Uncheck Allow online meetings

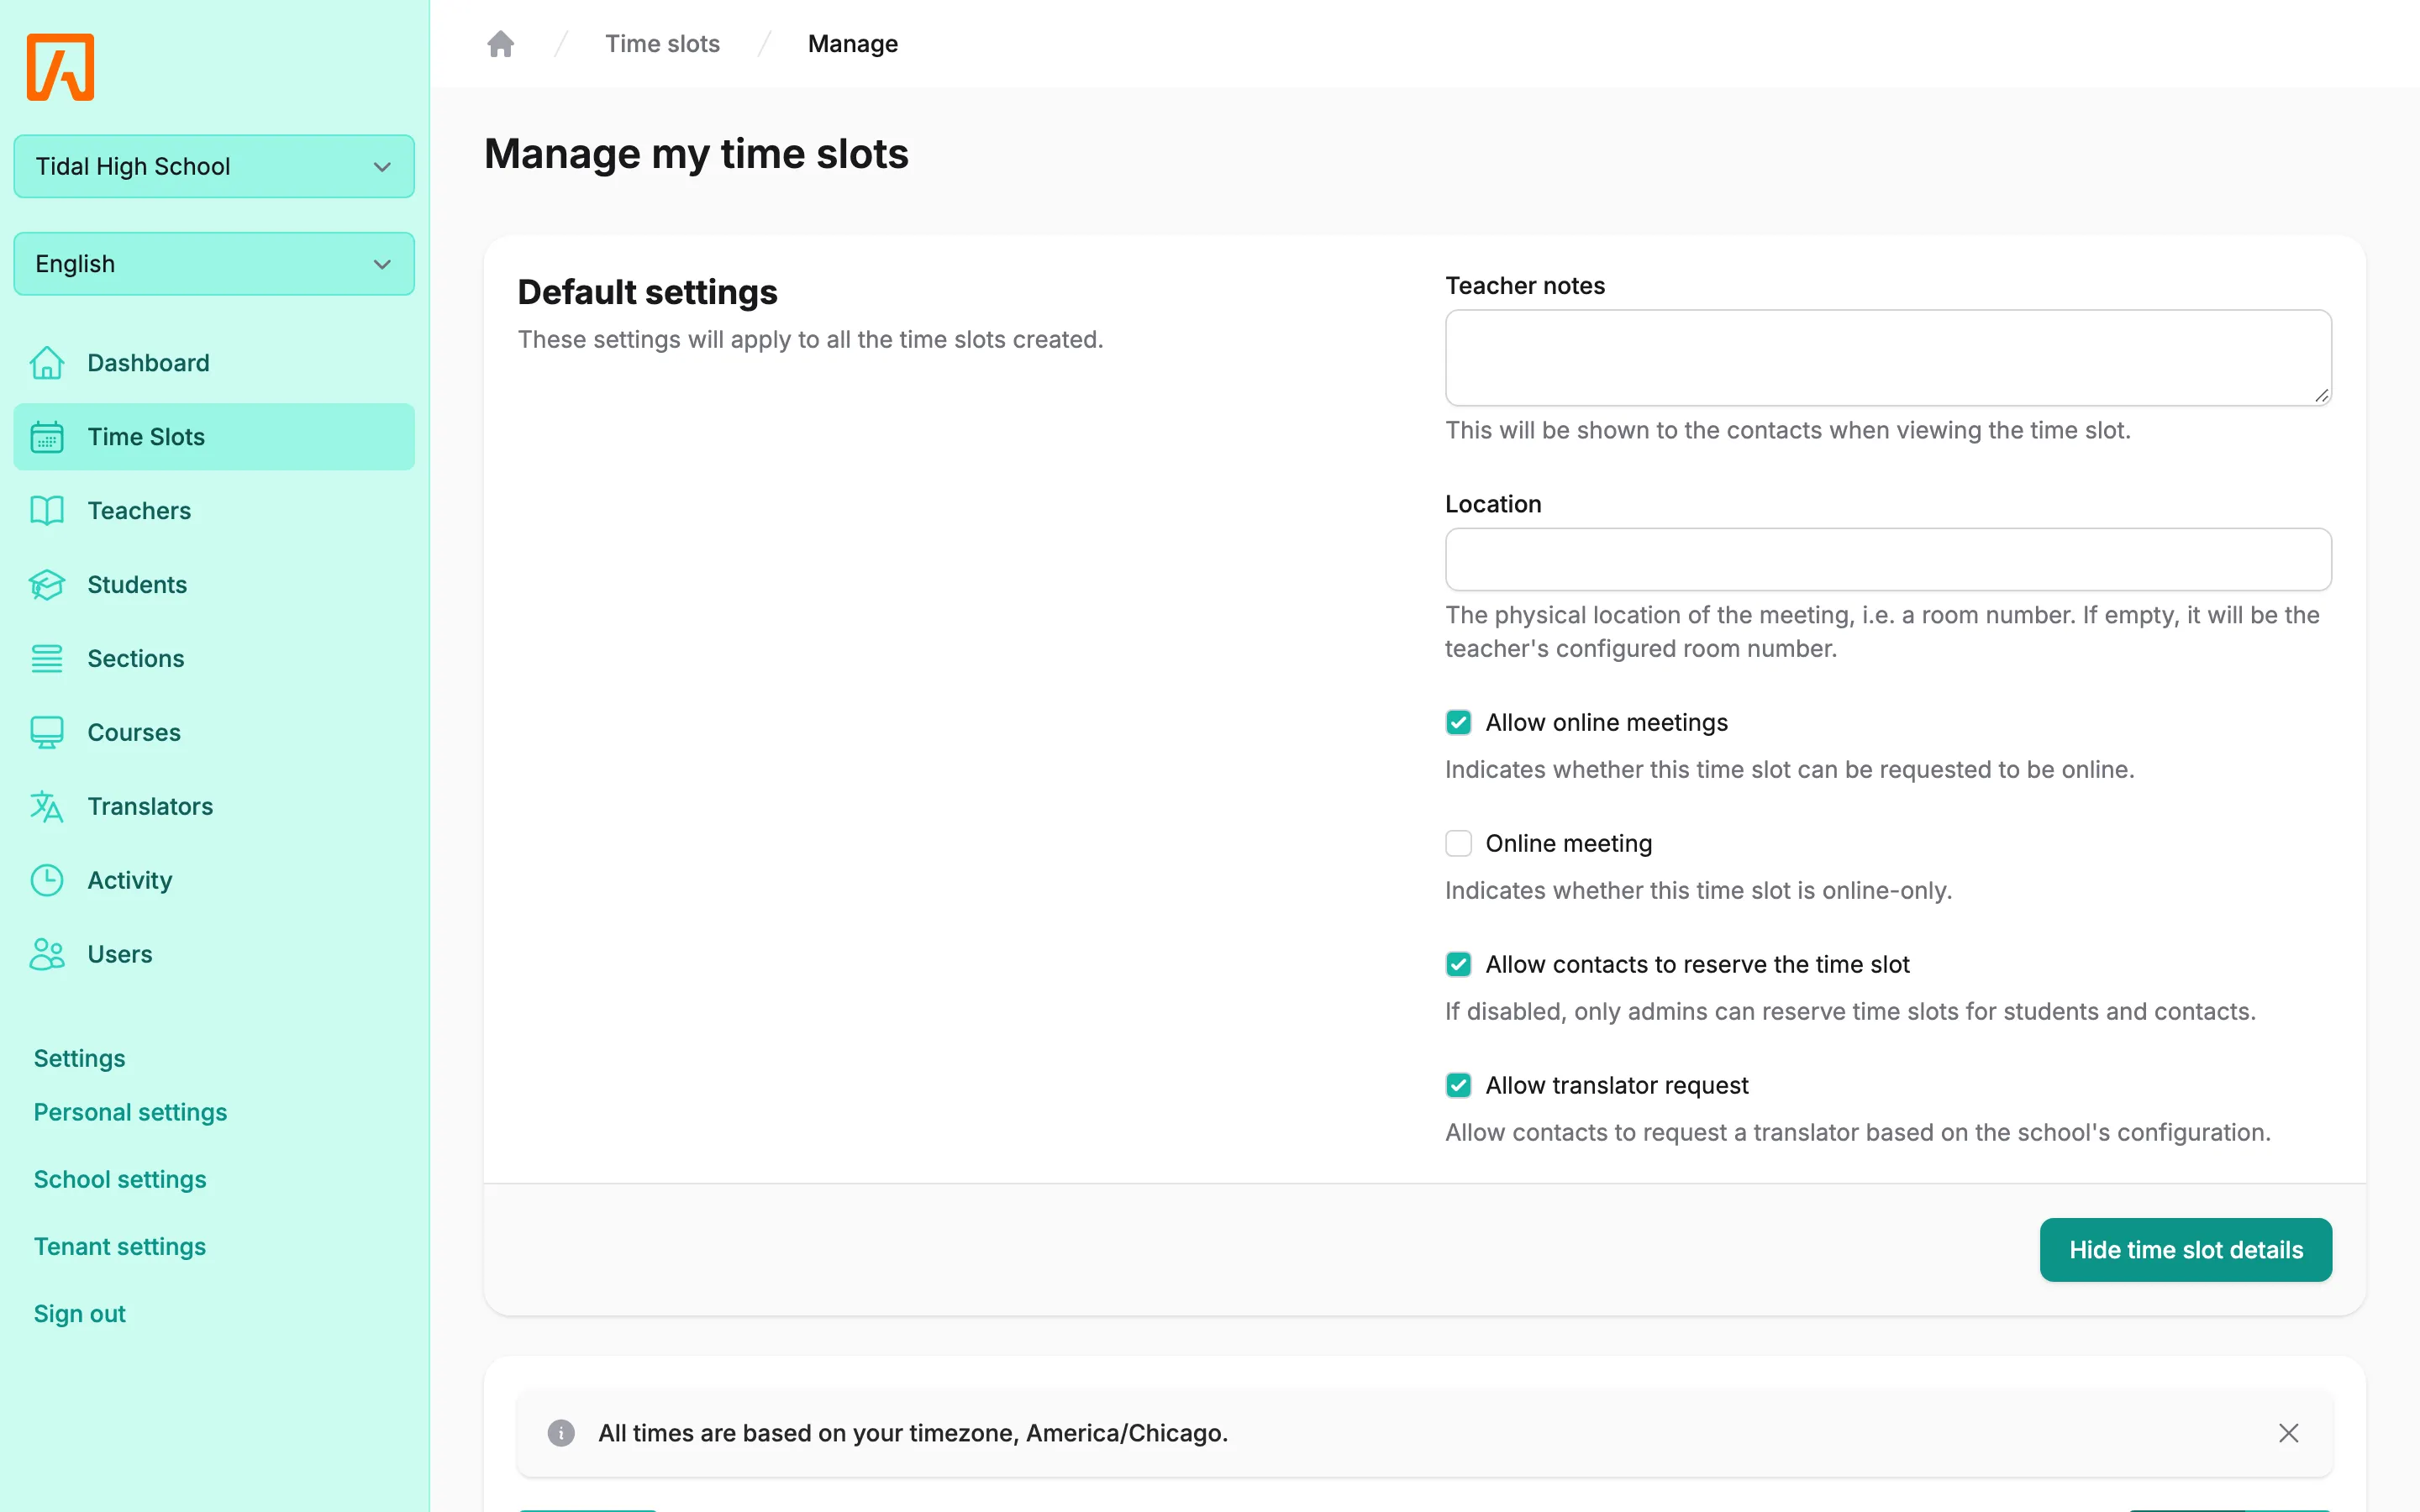[x=1458, y=723]
